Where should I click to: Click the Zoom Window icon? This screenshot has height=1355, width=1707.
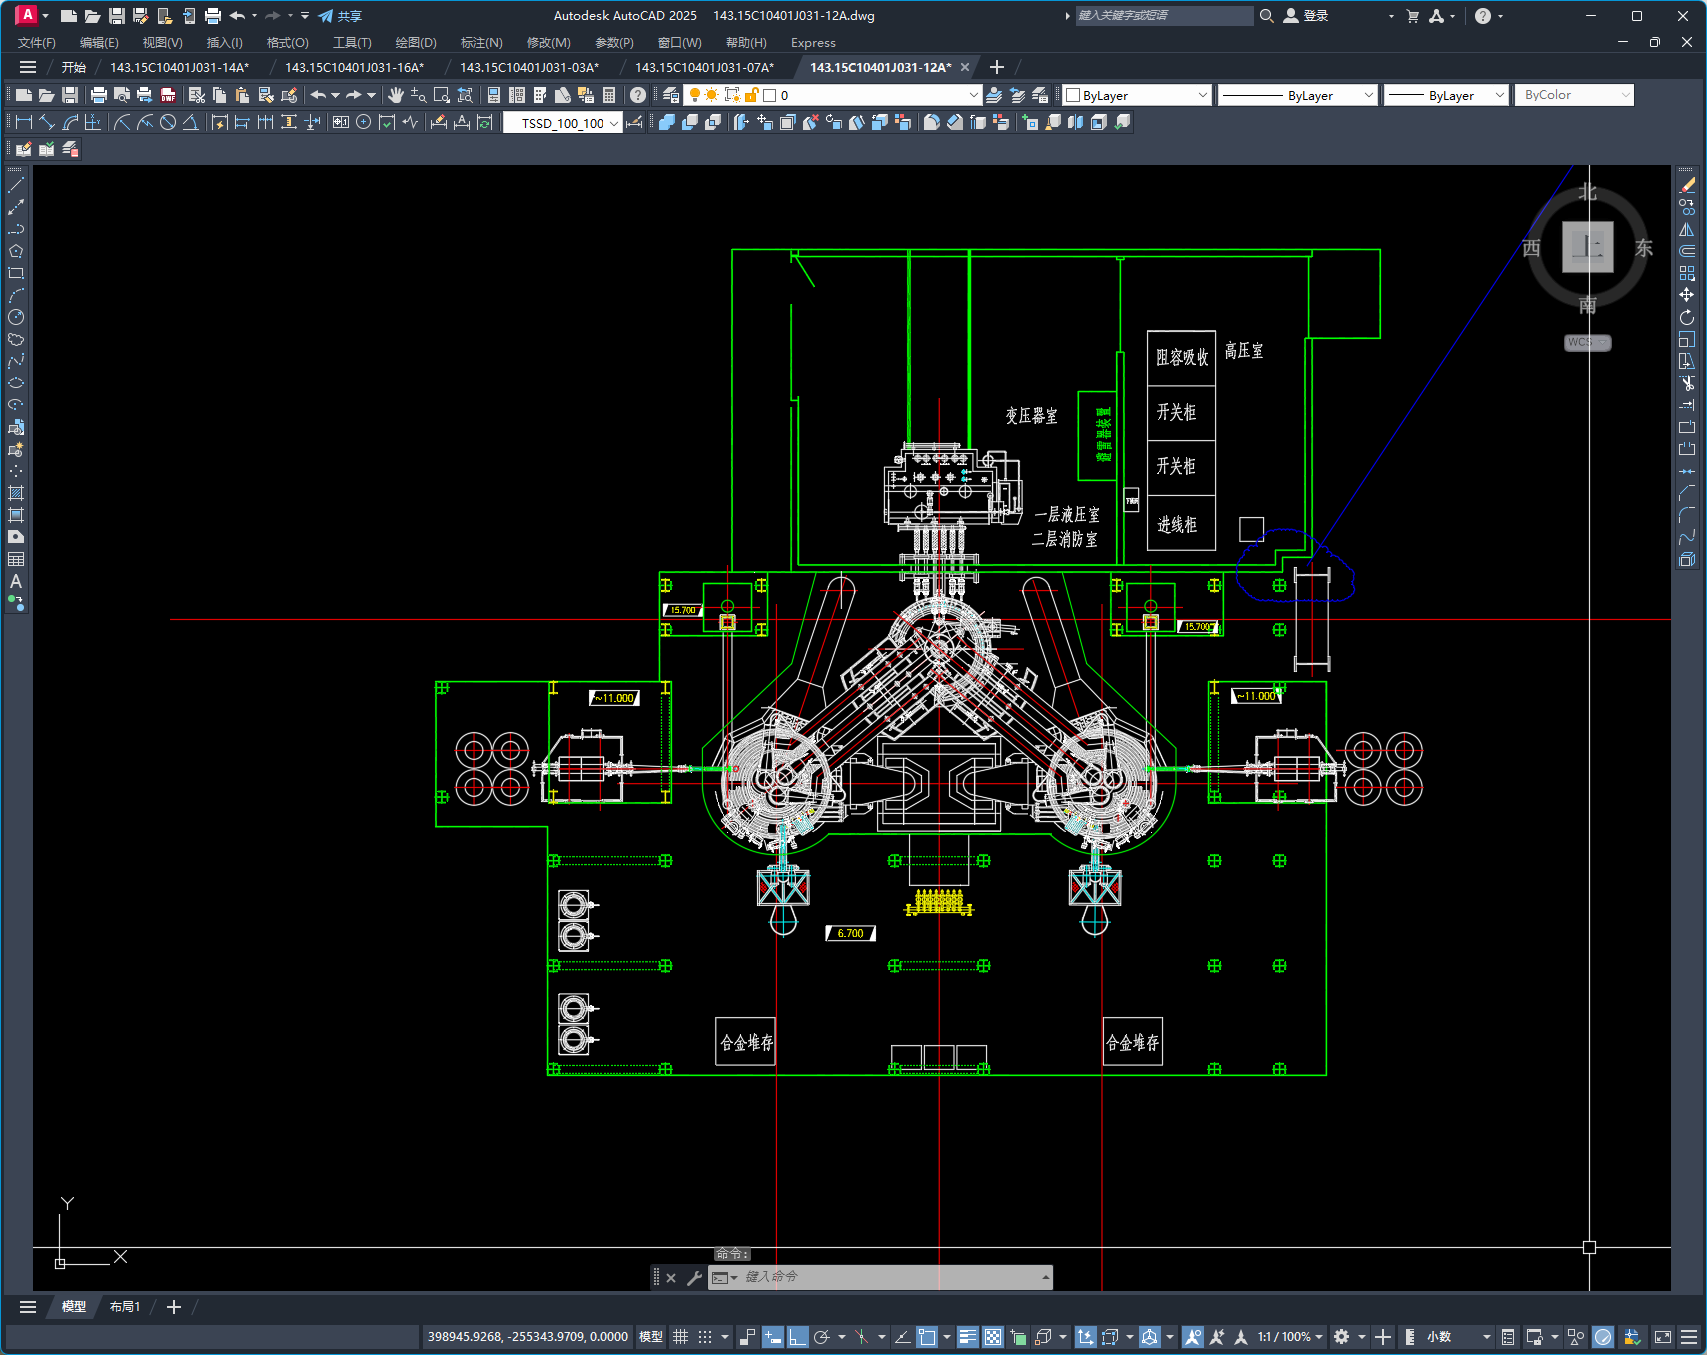pos(442,95)
